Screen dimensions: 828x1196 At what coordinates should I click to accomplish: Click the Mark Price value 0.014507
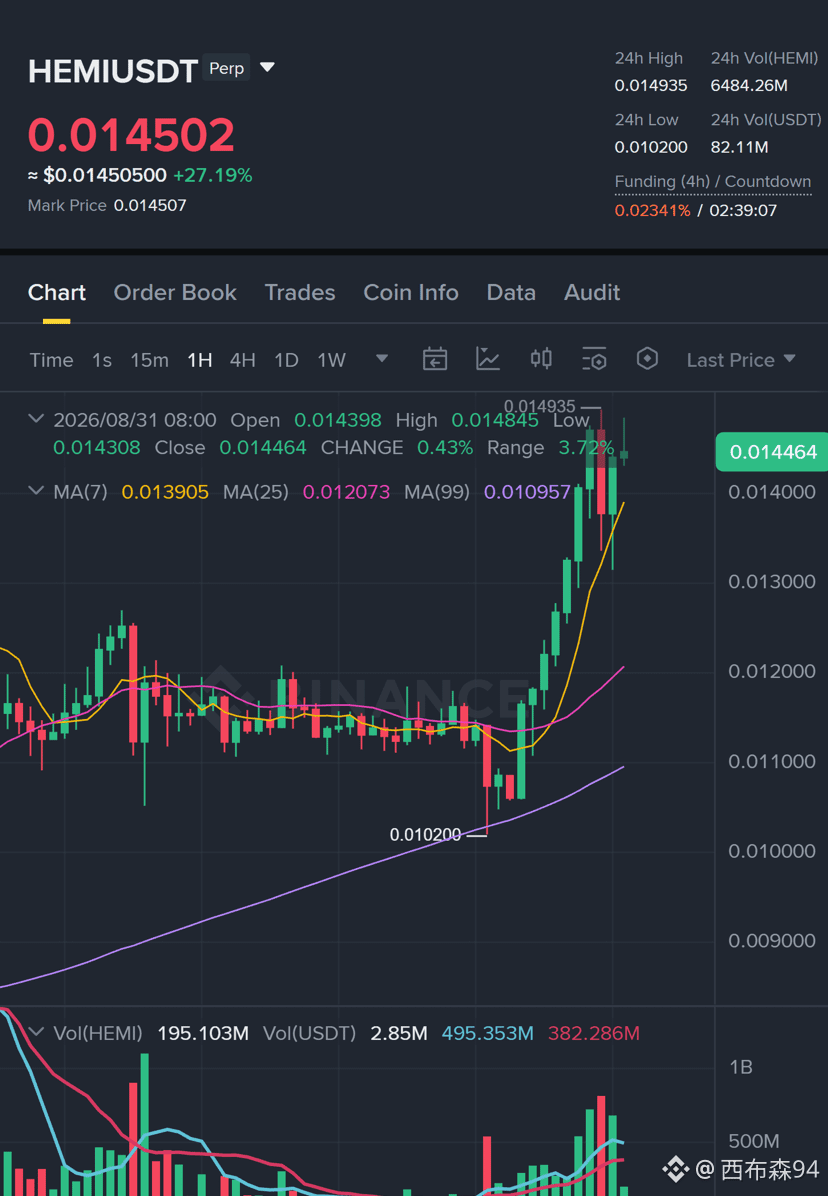(150, 205)
